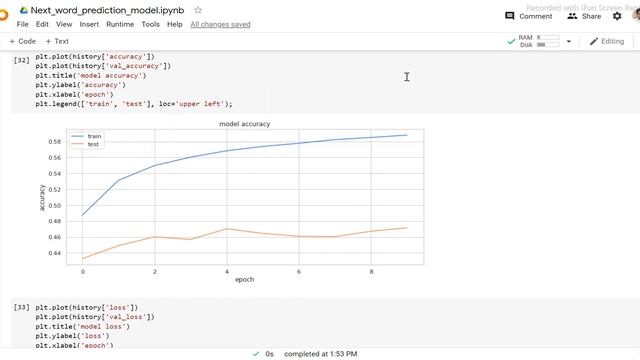Select cell 32 execution count marker
Viewport: 640px width, 360px height.
pyautogui.click(x=22, y=60)
